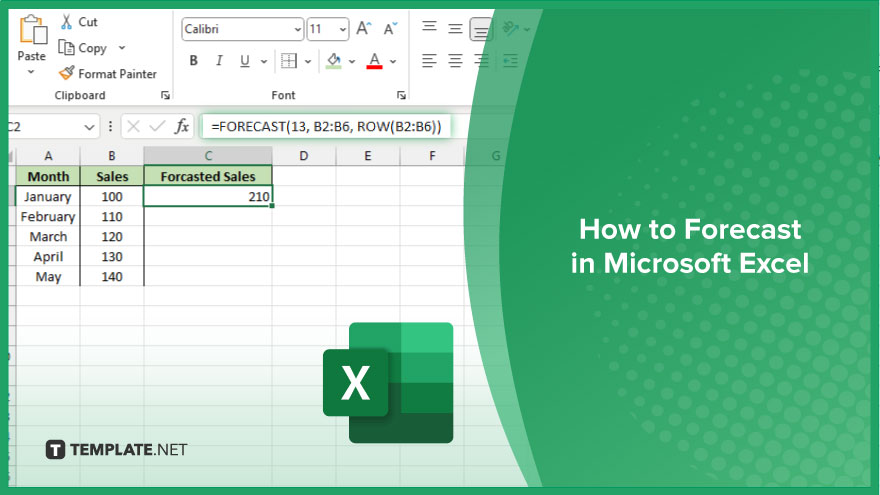Select column D header
The height and width of the screenshot is (495, 880).
pyautogui.click(x=304, y=156)
